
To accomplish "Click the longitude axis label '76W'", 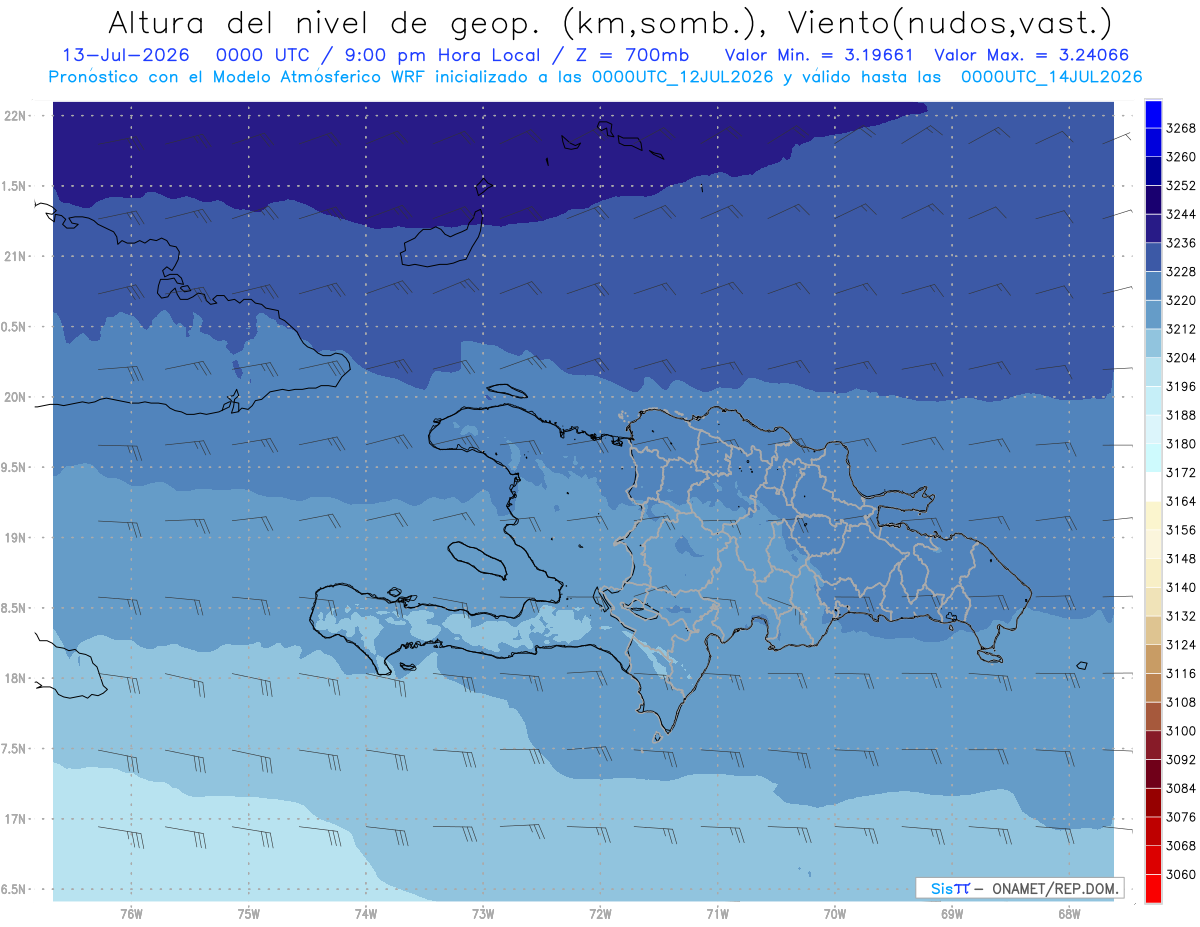I will click(131, 913).
